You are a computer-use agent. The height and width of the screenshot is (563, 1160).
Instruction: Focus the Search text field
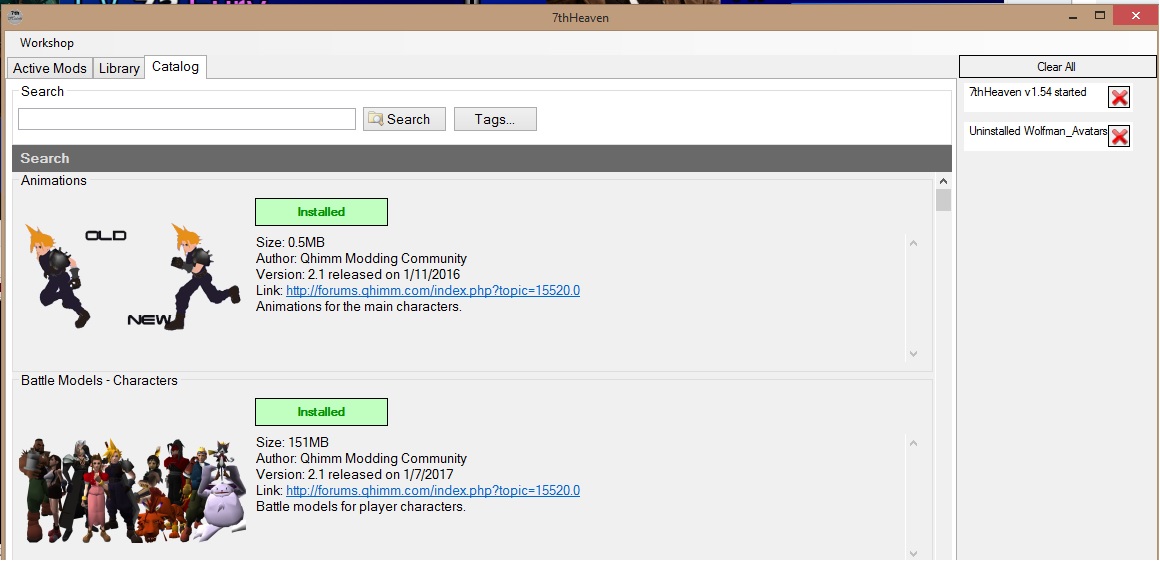click(x=187, y=119)
